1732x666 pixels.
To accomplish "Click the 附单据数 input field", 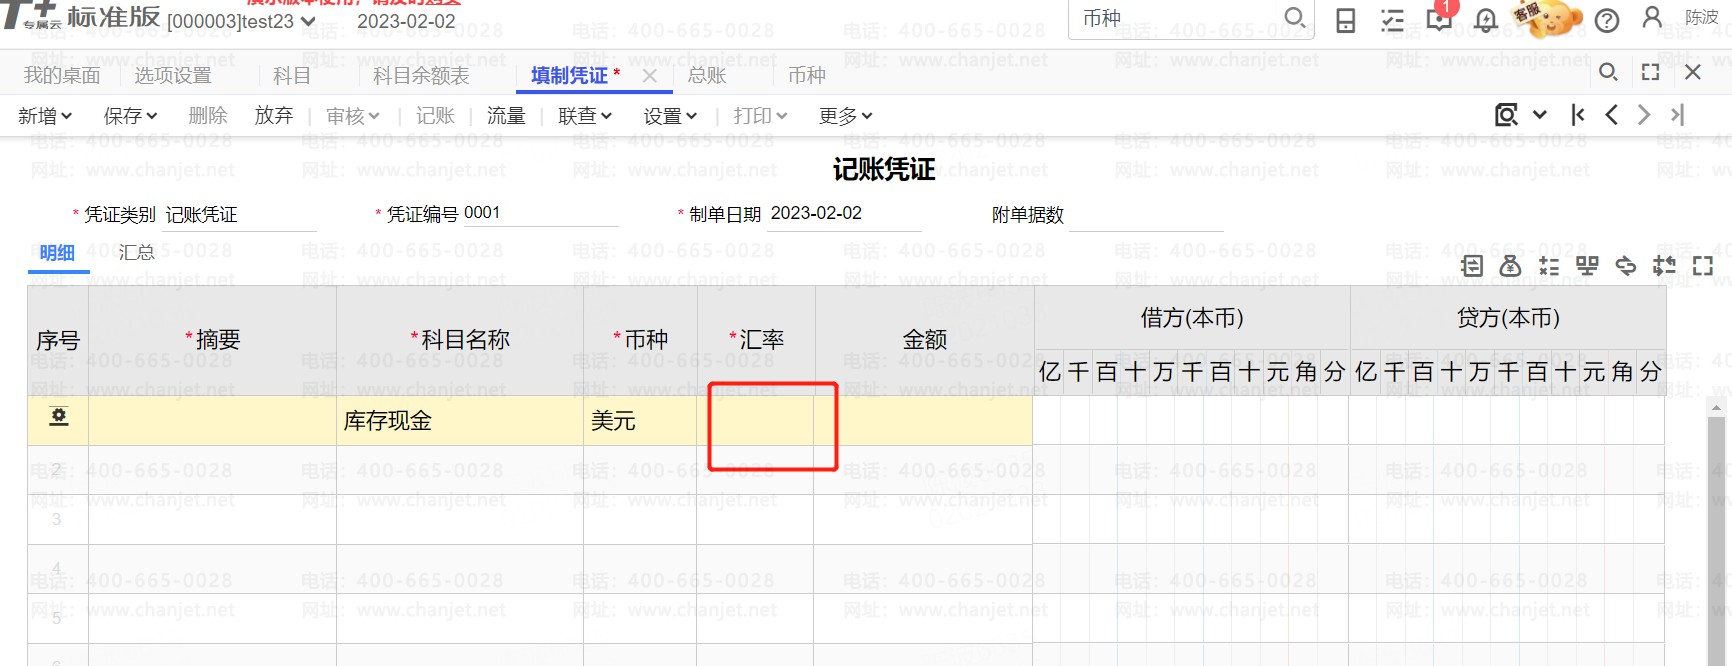I will click(1146, 215).
